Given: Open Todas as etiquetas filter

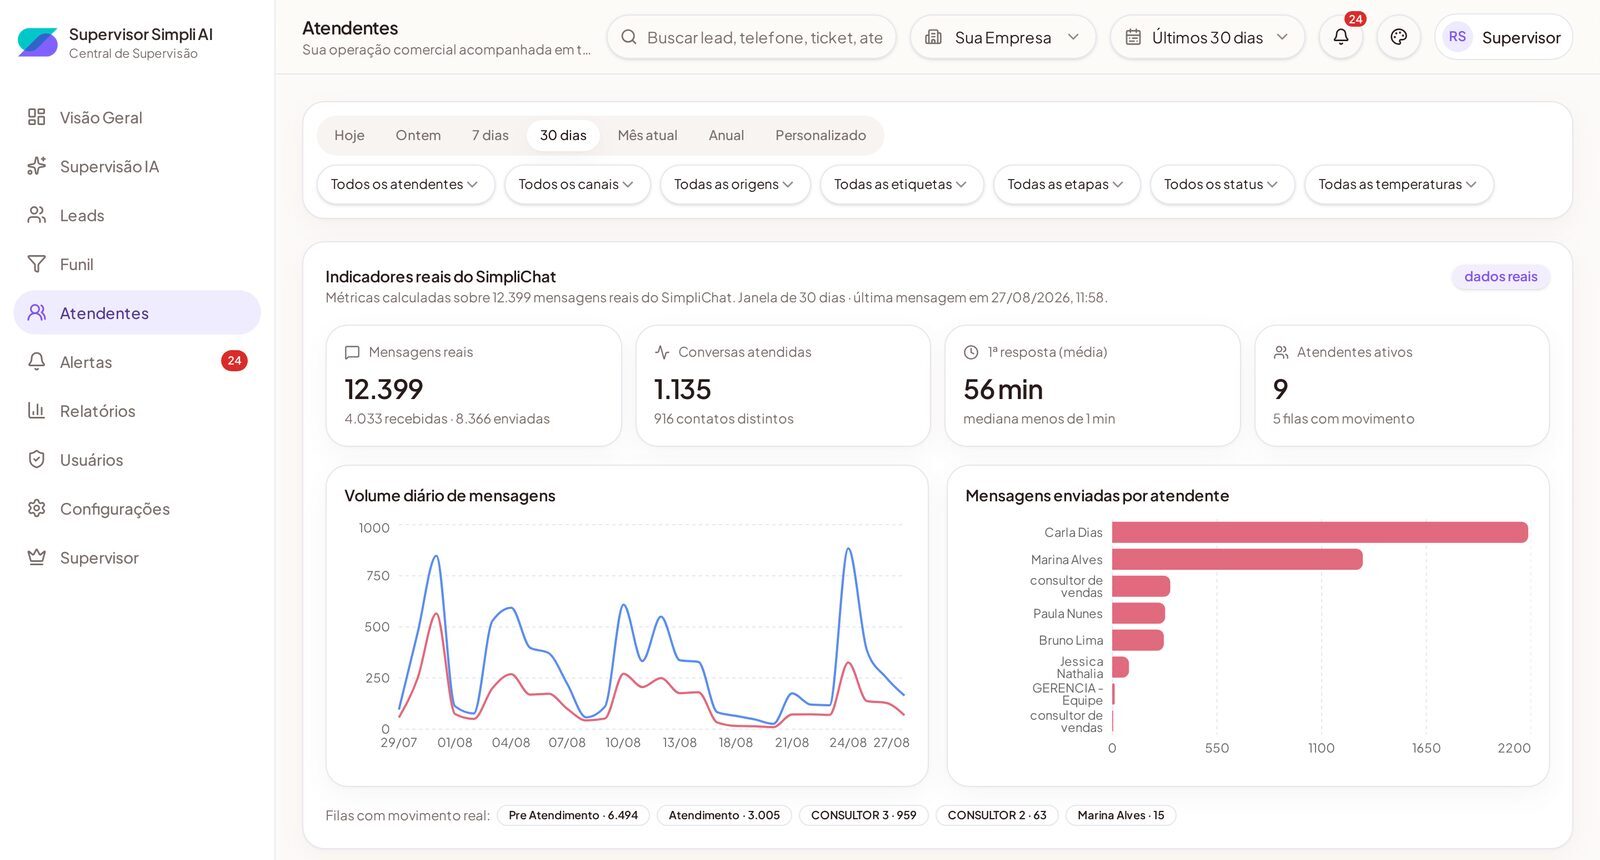Looking at the screenshot, I should [902, 185].
